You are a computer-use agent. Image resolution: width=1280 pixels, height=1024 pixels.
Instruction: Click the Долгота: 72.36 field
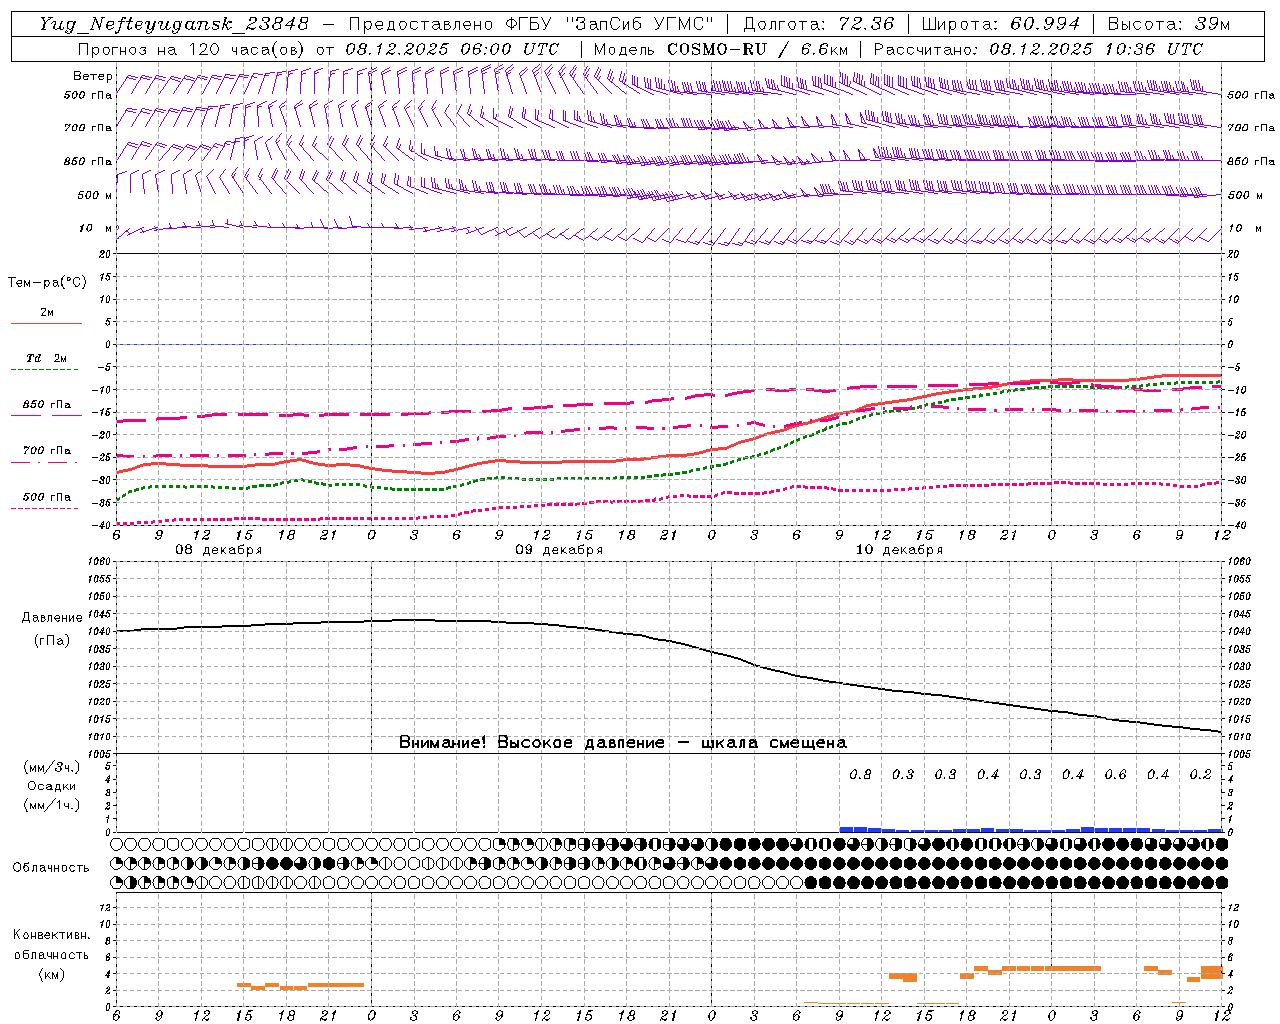coord(818,24)
